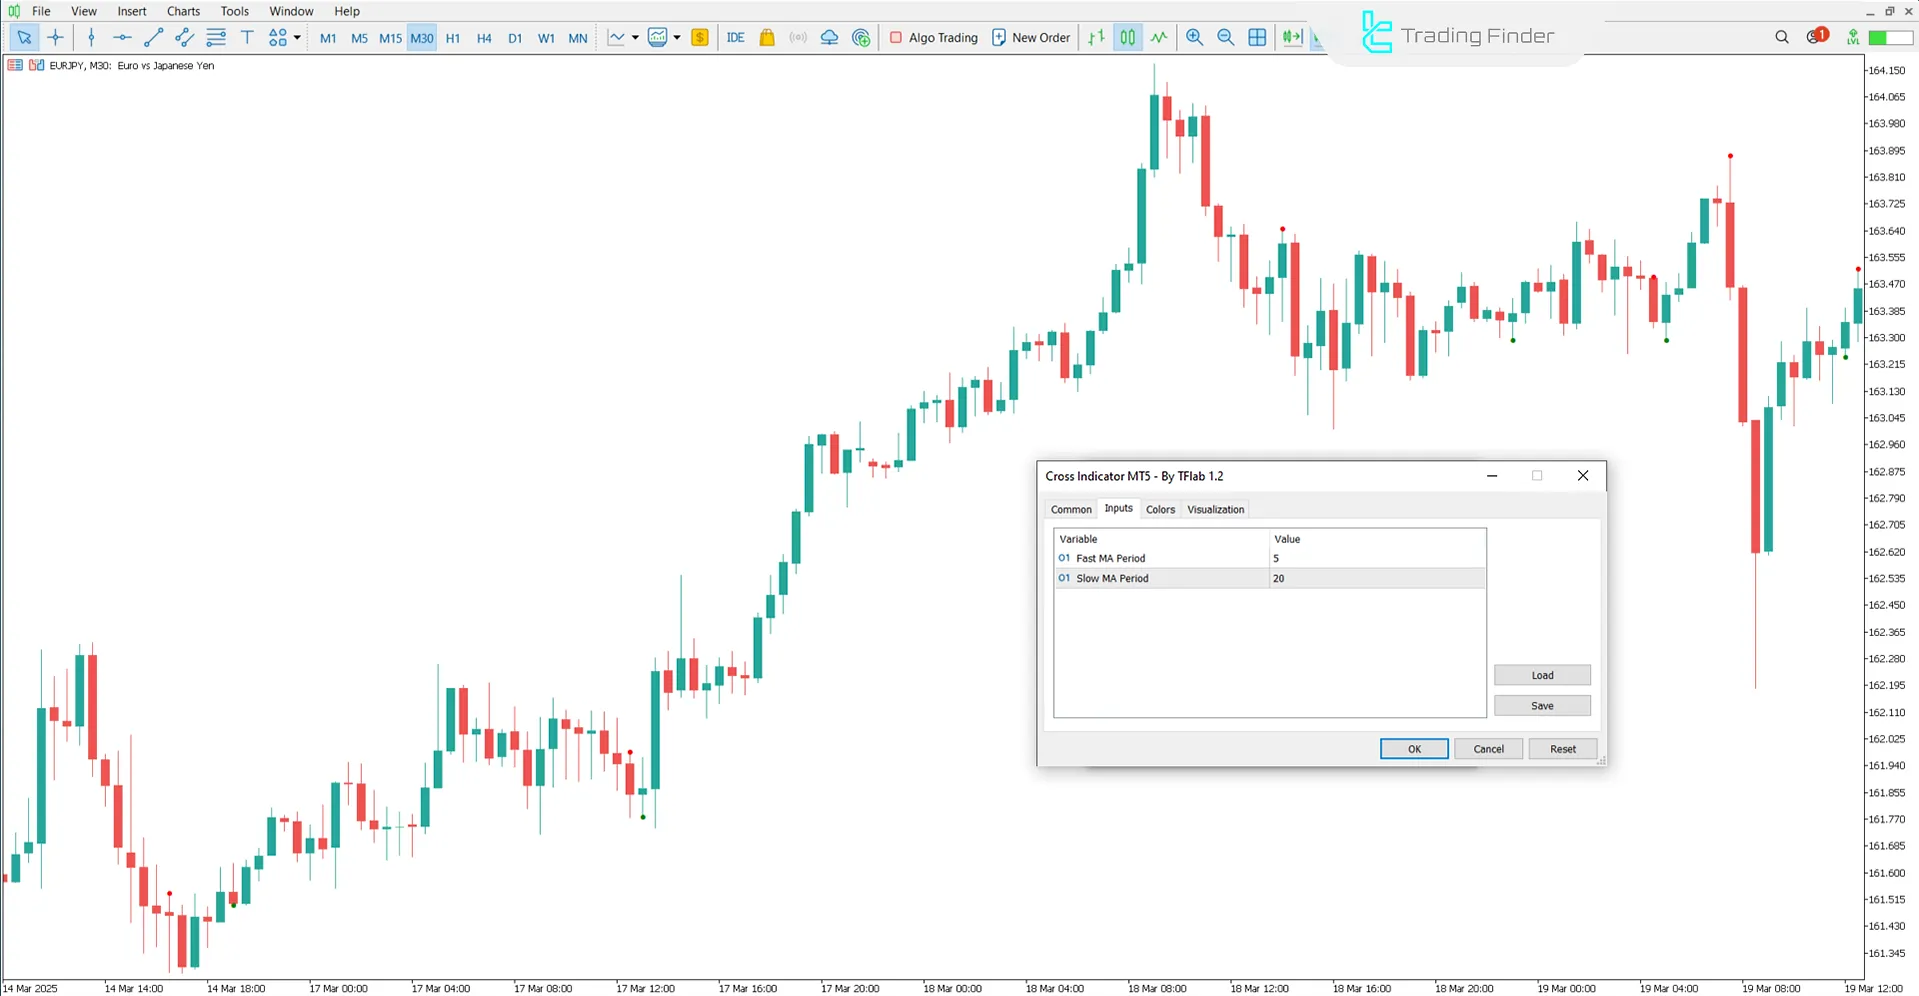The image size is (1919, 996).
Task: Open the line chart type dropdown
Action: point(634,37)
